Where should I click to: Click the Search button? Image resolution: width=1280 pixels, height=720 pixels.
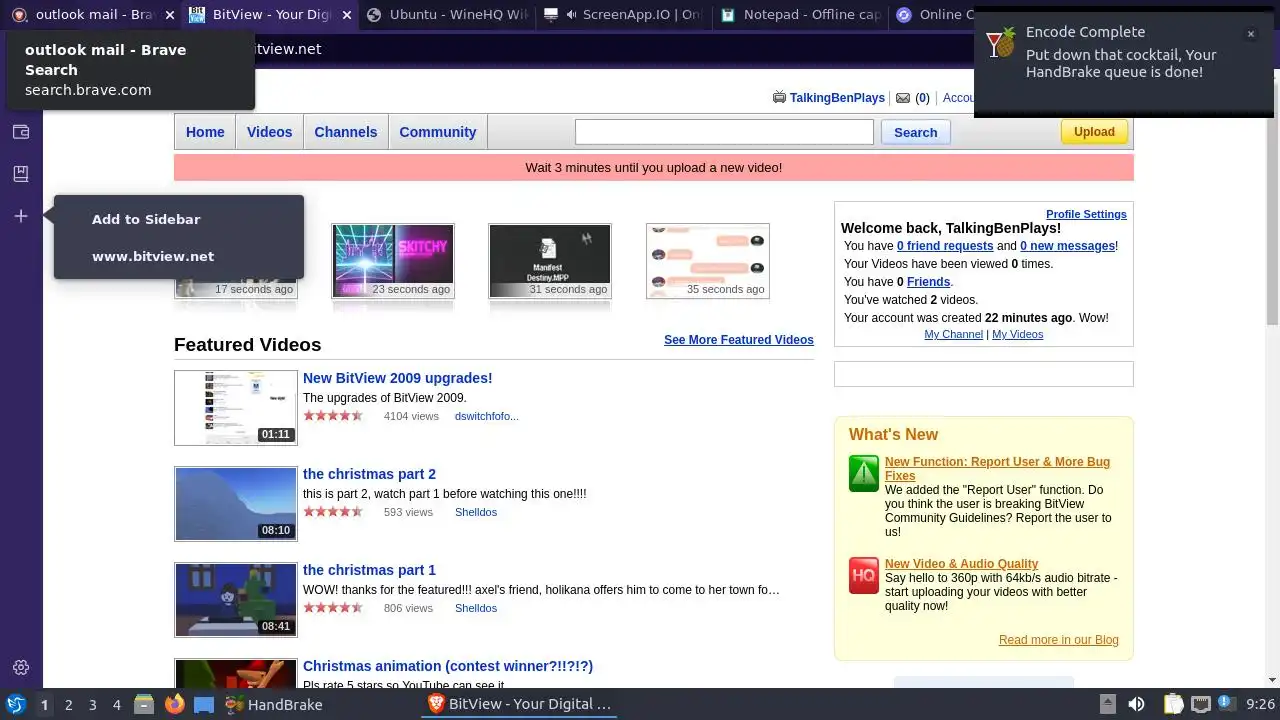pyautogui.click(x=915, y=132)
